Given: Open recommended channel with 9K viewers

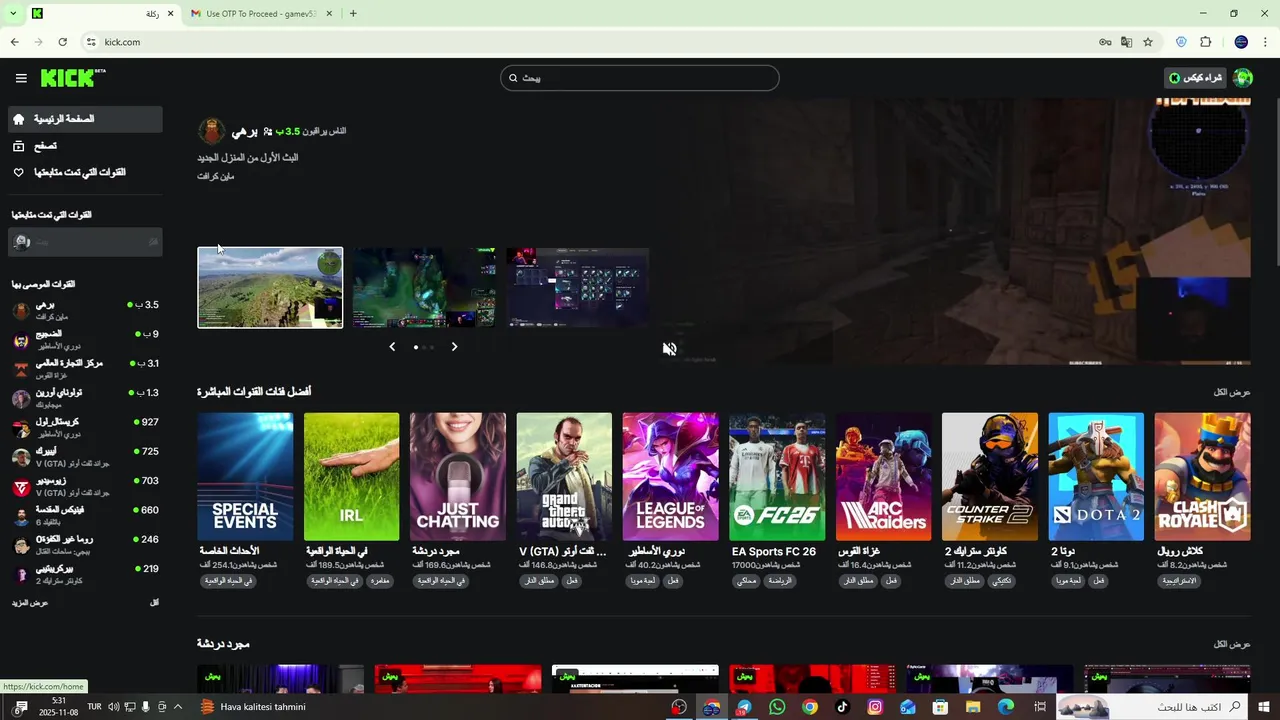Looking at the screenshot, I should [85, 339].
